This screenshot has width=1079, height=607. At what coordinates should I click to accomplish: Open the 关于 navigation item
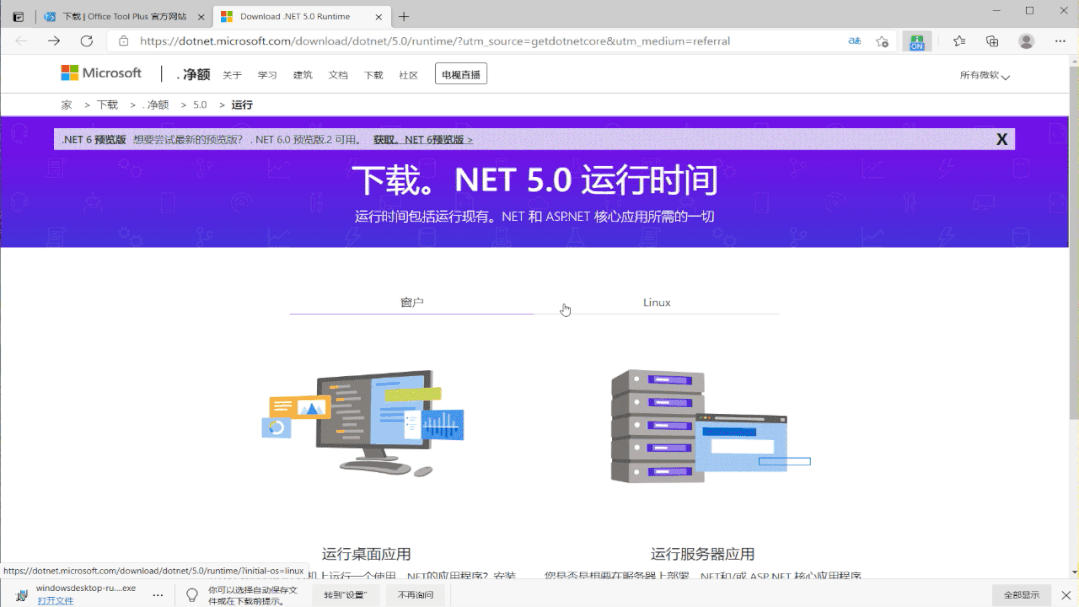coord(232,75)
